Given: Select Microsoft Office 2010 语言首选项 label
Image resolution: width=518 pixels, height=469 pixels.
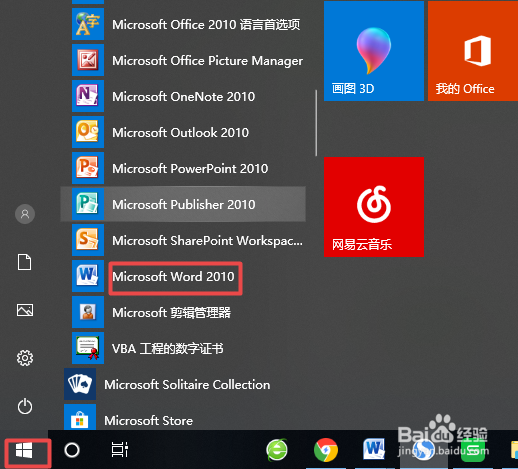Looking at the screenshot, I should [x=206, y=25].
